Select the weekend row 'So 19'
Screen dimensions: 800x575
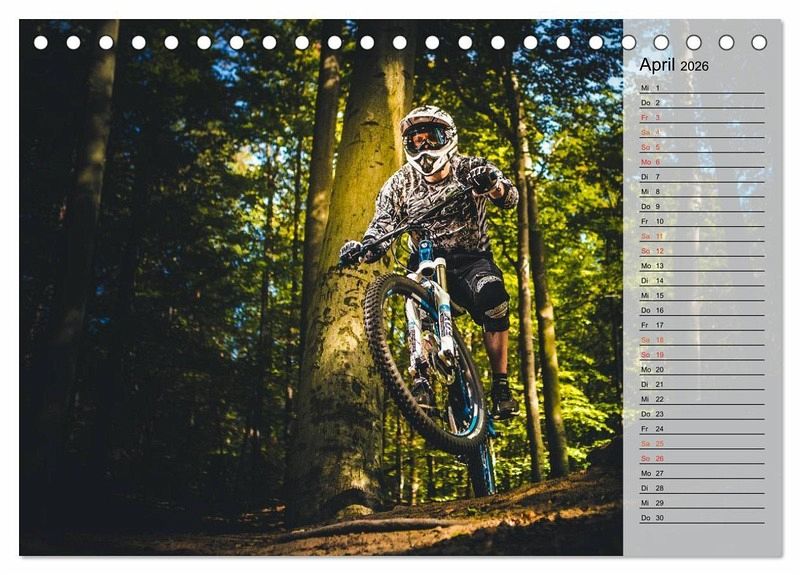pos(702,354)
